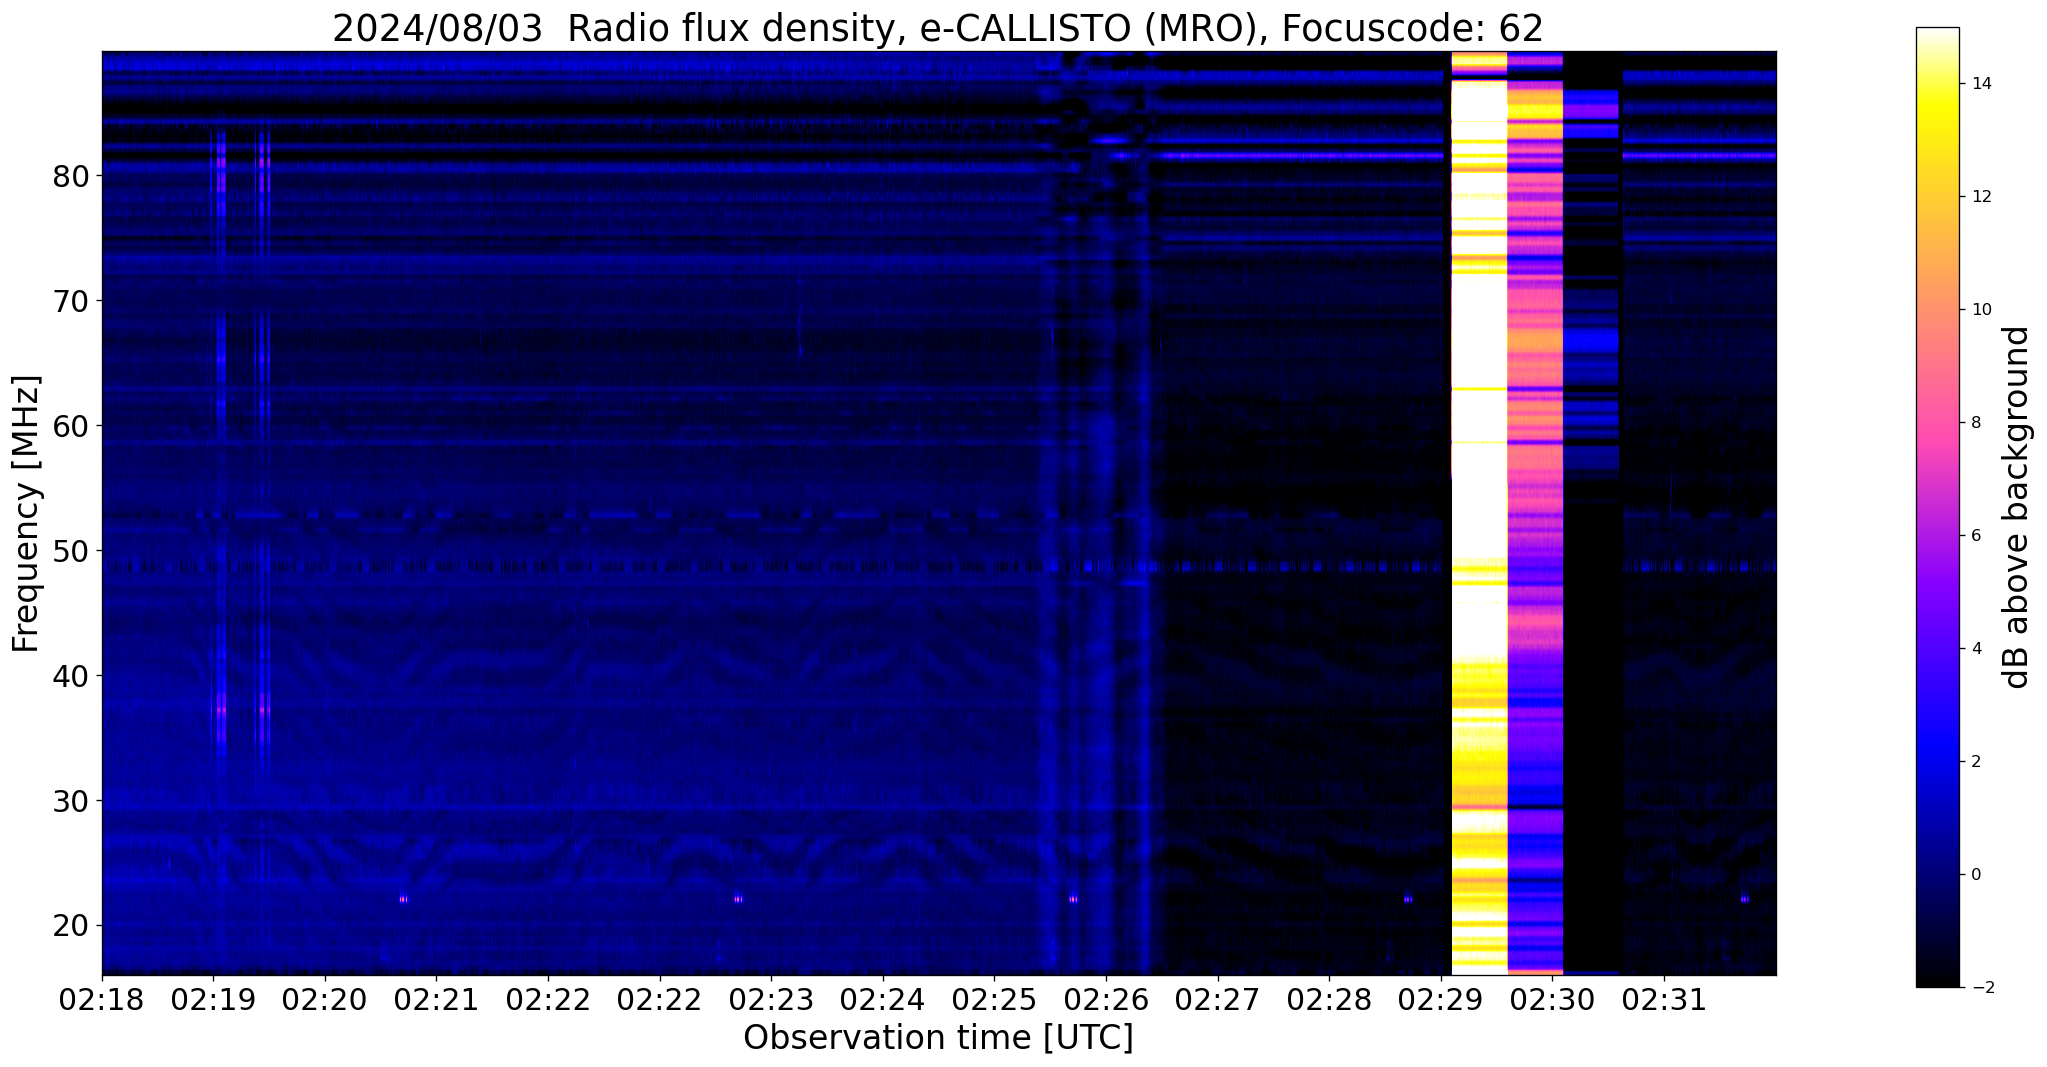Click the 02:30 time tick label

click(x=1553, y=999)
